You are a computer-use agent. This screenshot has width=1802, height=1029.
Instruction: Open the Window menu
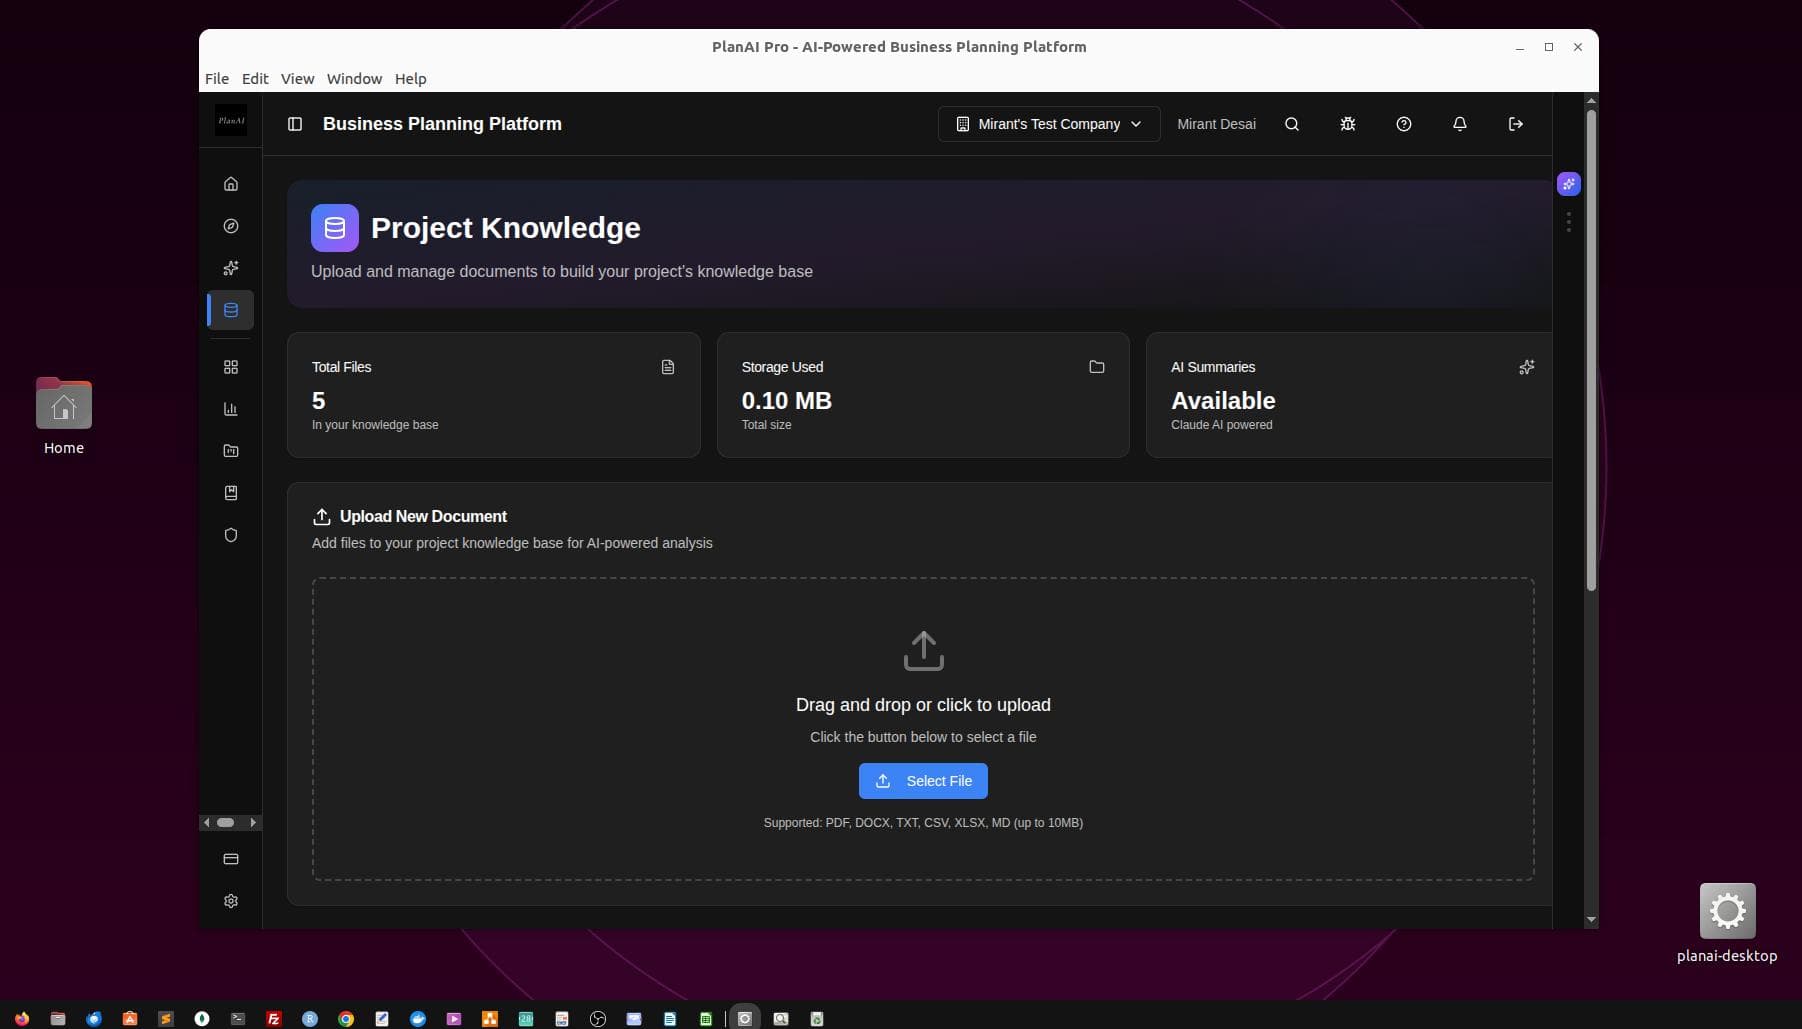tap(353, 78)
